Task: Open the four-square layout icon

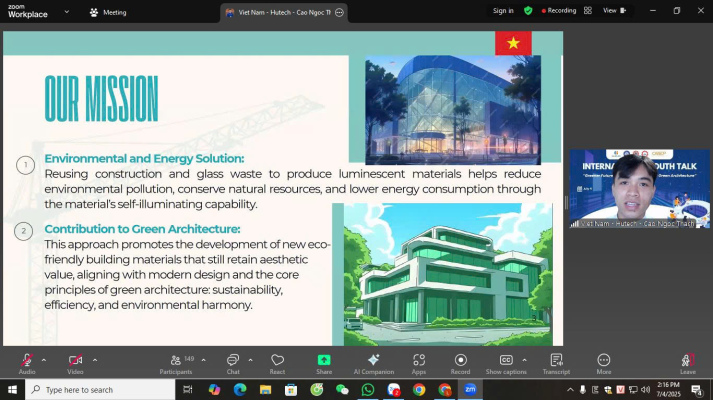Action: 588,10
